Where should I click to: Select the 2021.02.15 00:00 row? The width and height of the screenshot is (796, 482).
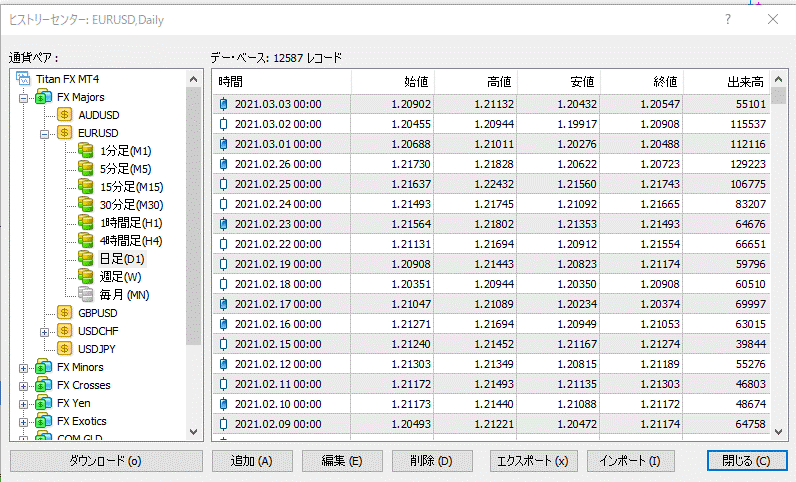(x=491, y=344)
